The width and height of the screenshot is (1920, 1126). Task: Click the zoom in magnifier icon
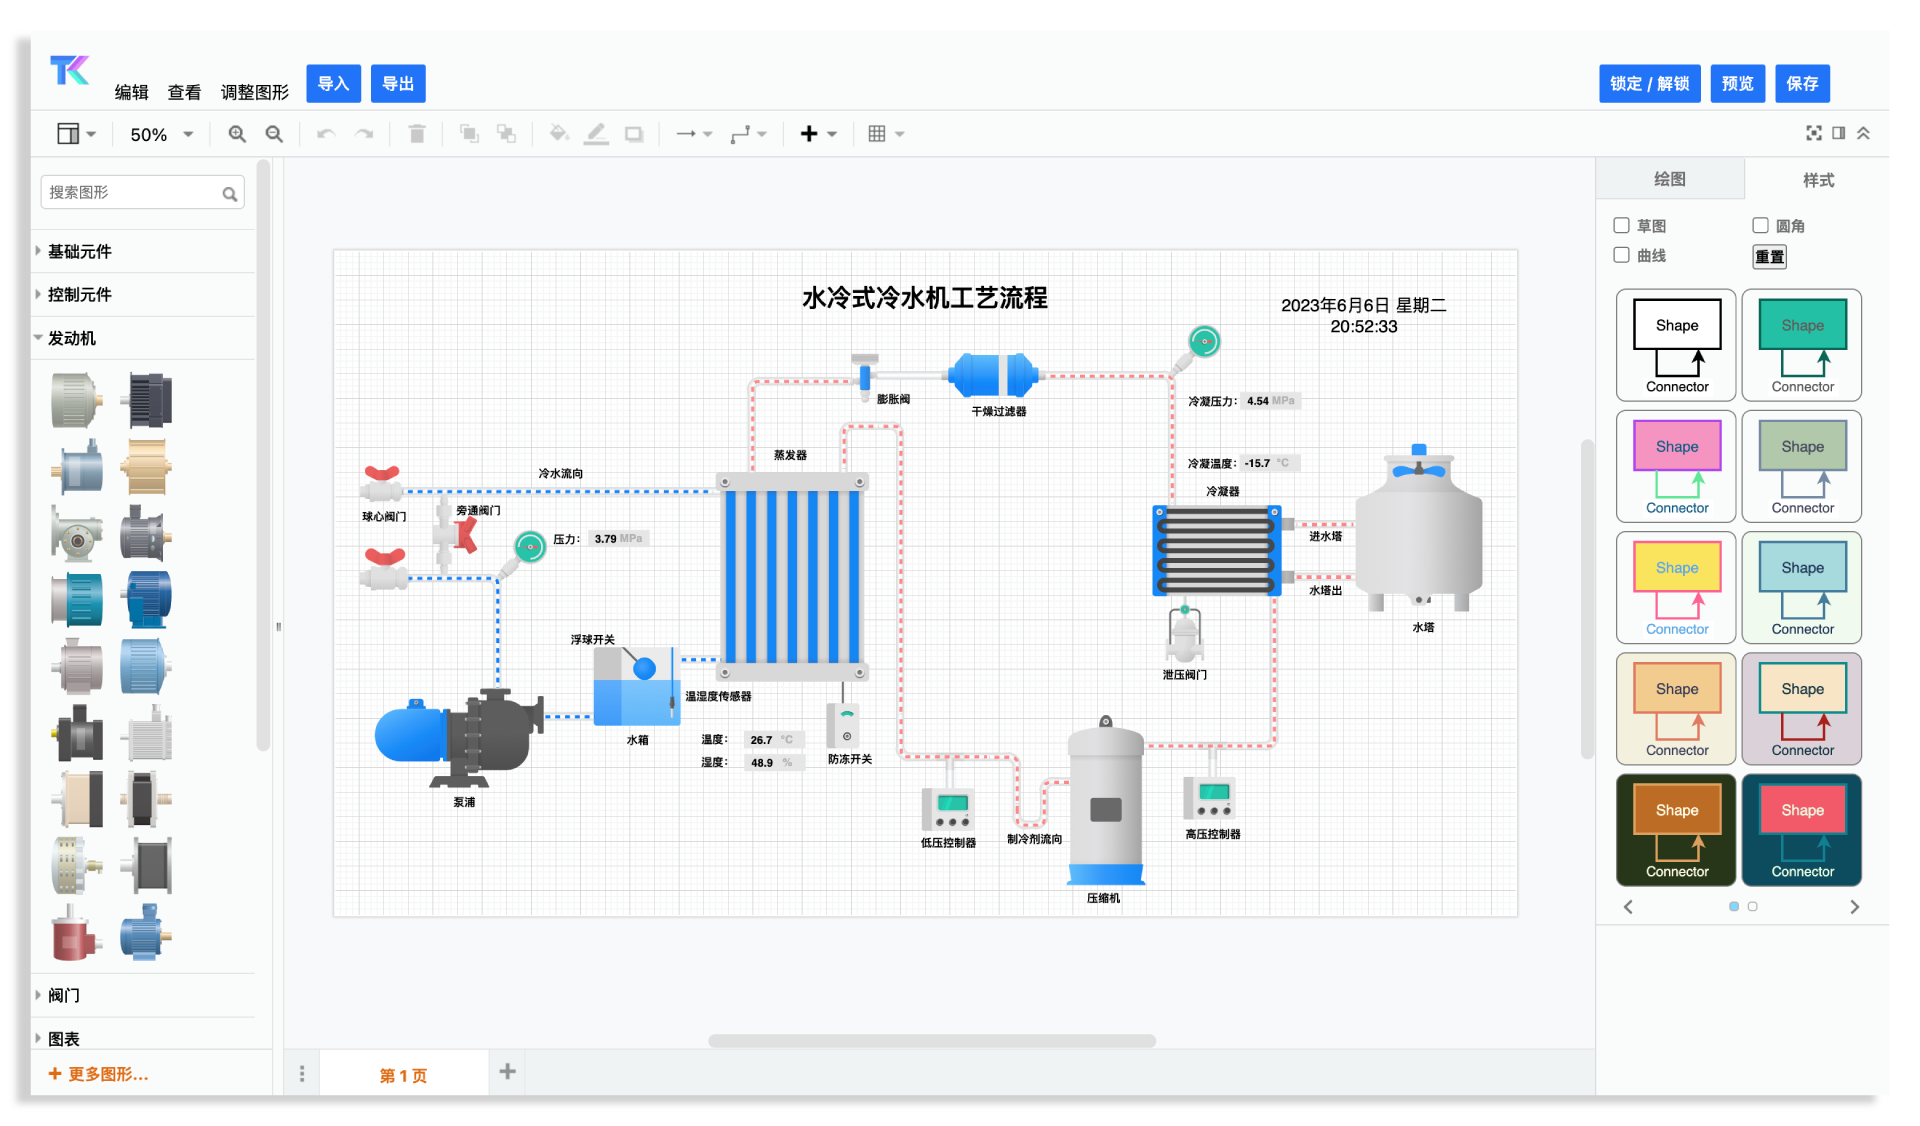tap(237, 134)
